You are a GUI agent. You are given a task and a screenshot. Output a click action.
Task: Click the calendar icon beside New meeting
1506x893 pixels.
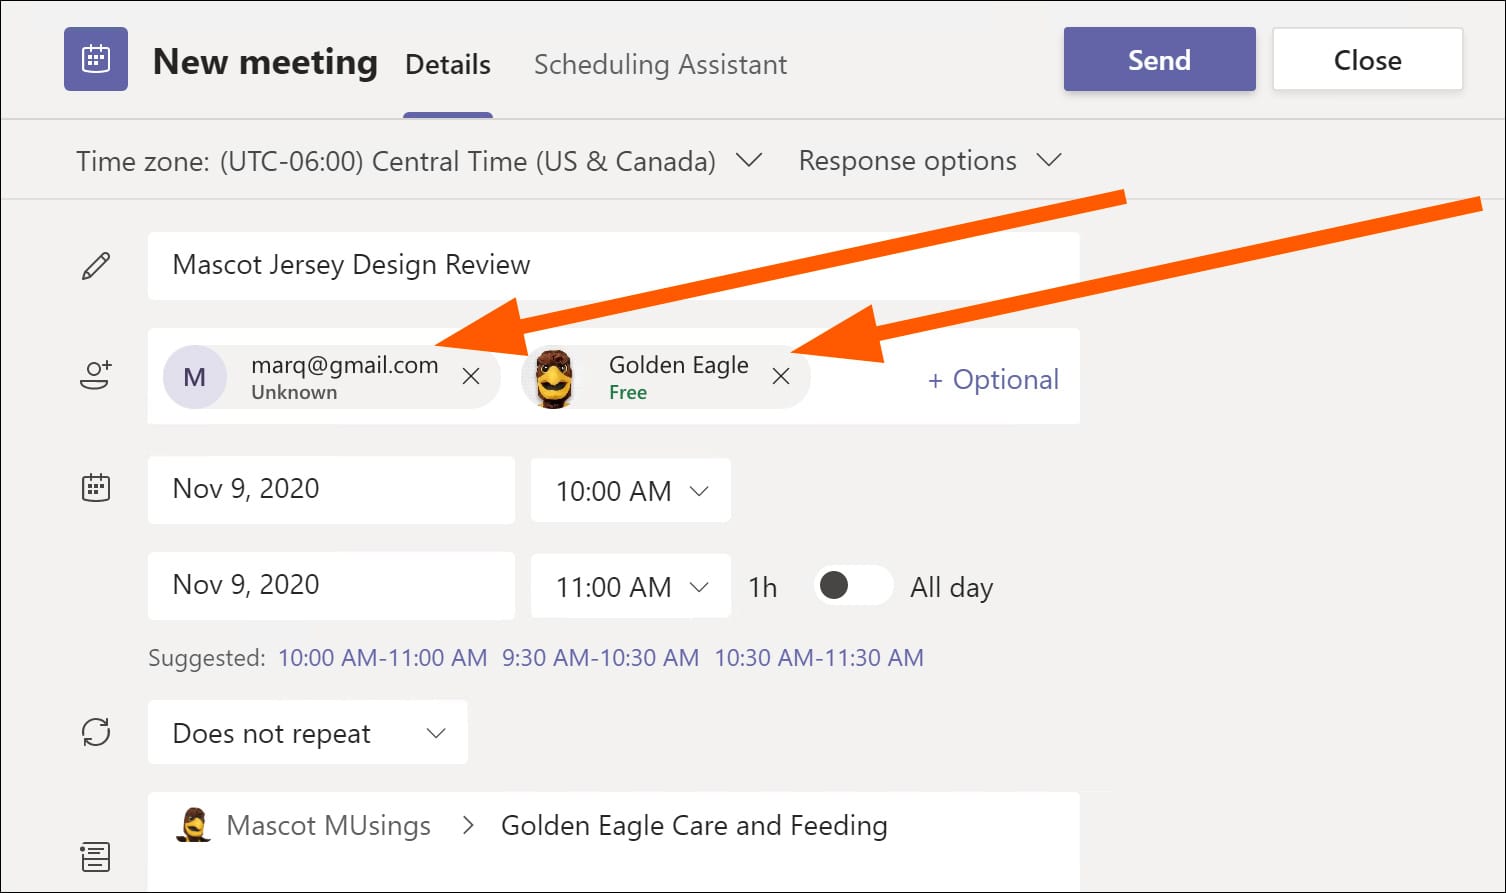pyautogui.click(x=96, y=59)
